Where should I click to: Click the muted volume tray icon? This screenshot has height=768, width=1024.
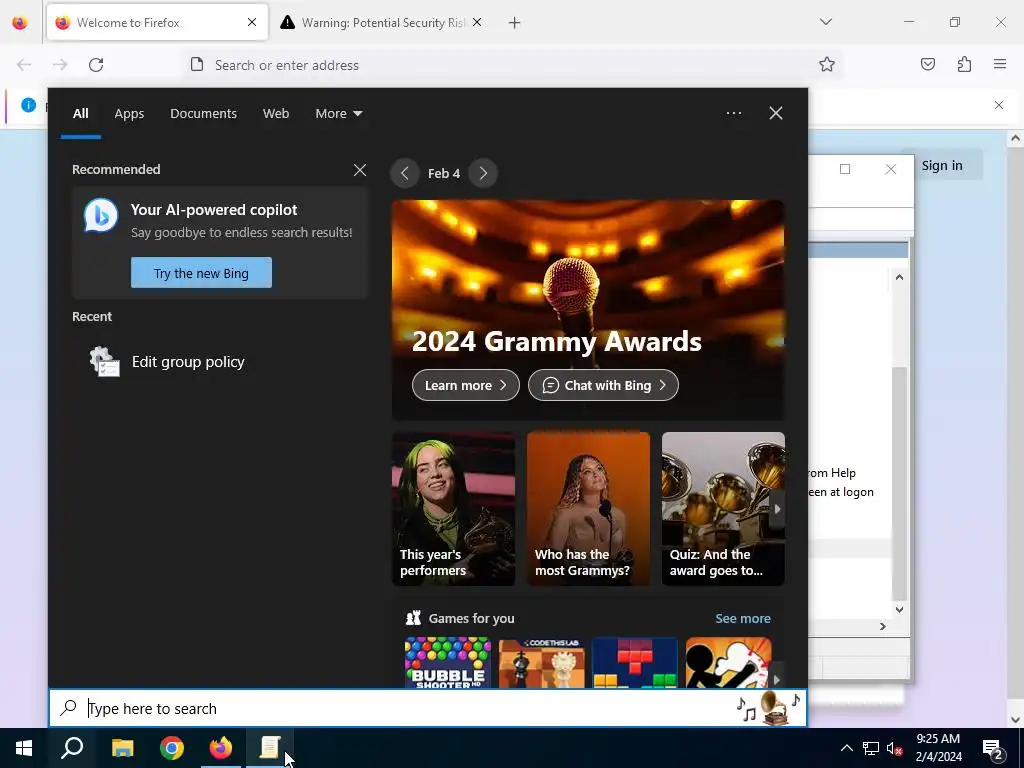click(x=894, y=748)
